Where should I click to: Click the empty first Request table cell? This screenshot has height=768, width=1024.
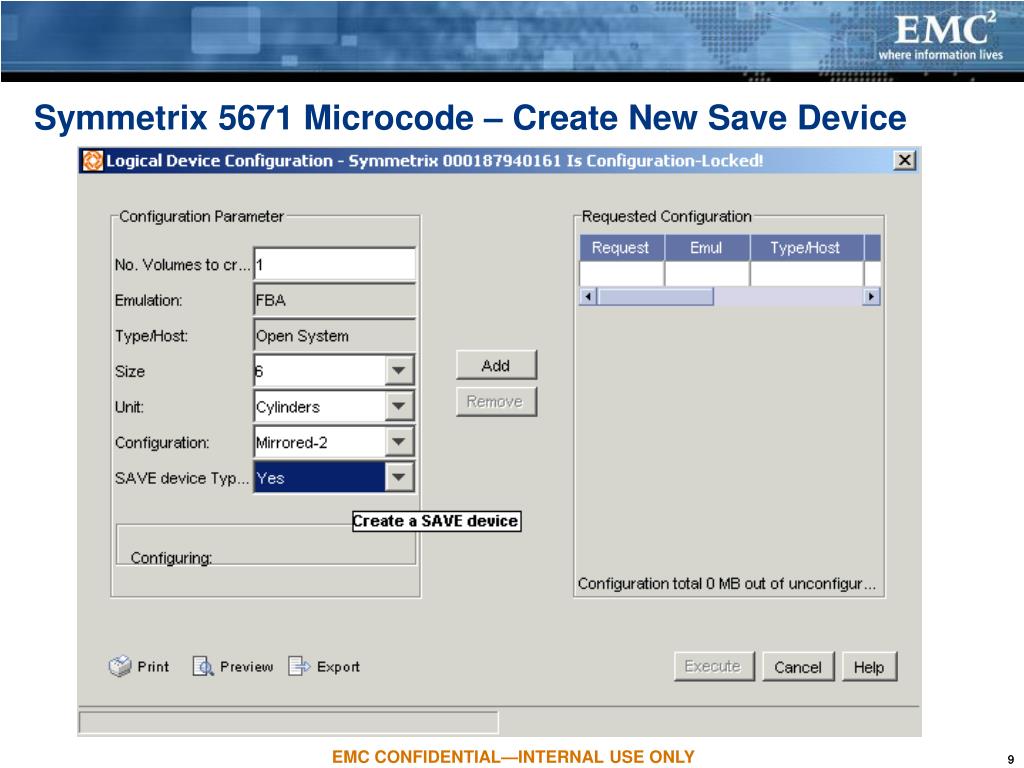(622, 274)
